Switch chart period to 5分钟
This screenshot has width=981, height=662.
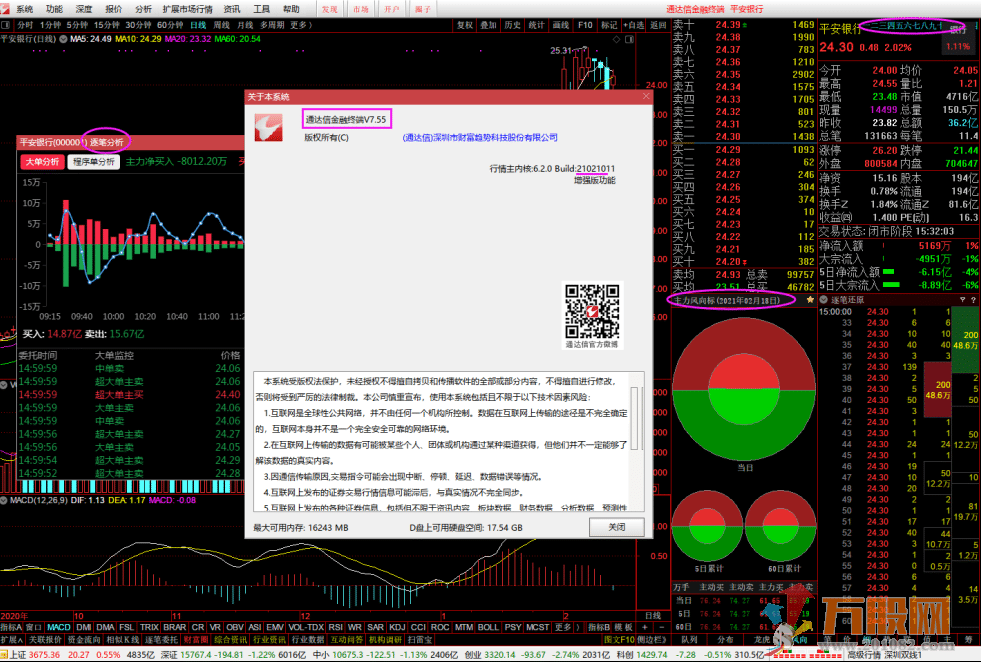point(77,25)
